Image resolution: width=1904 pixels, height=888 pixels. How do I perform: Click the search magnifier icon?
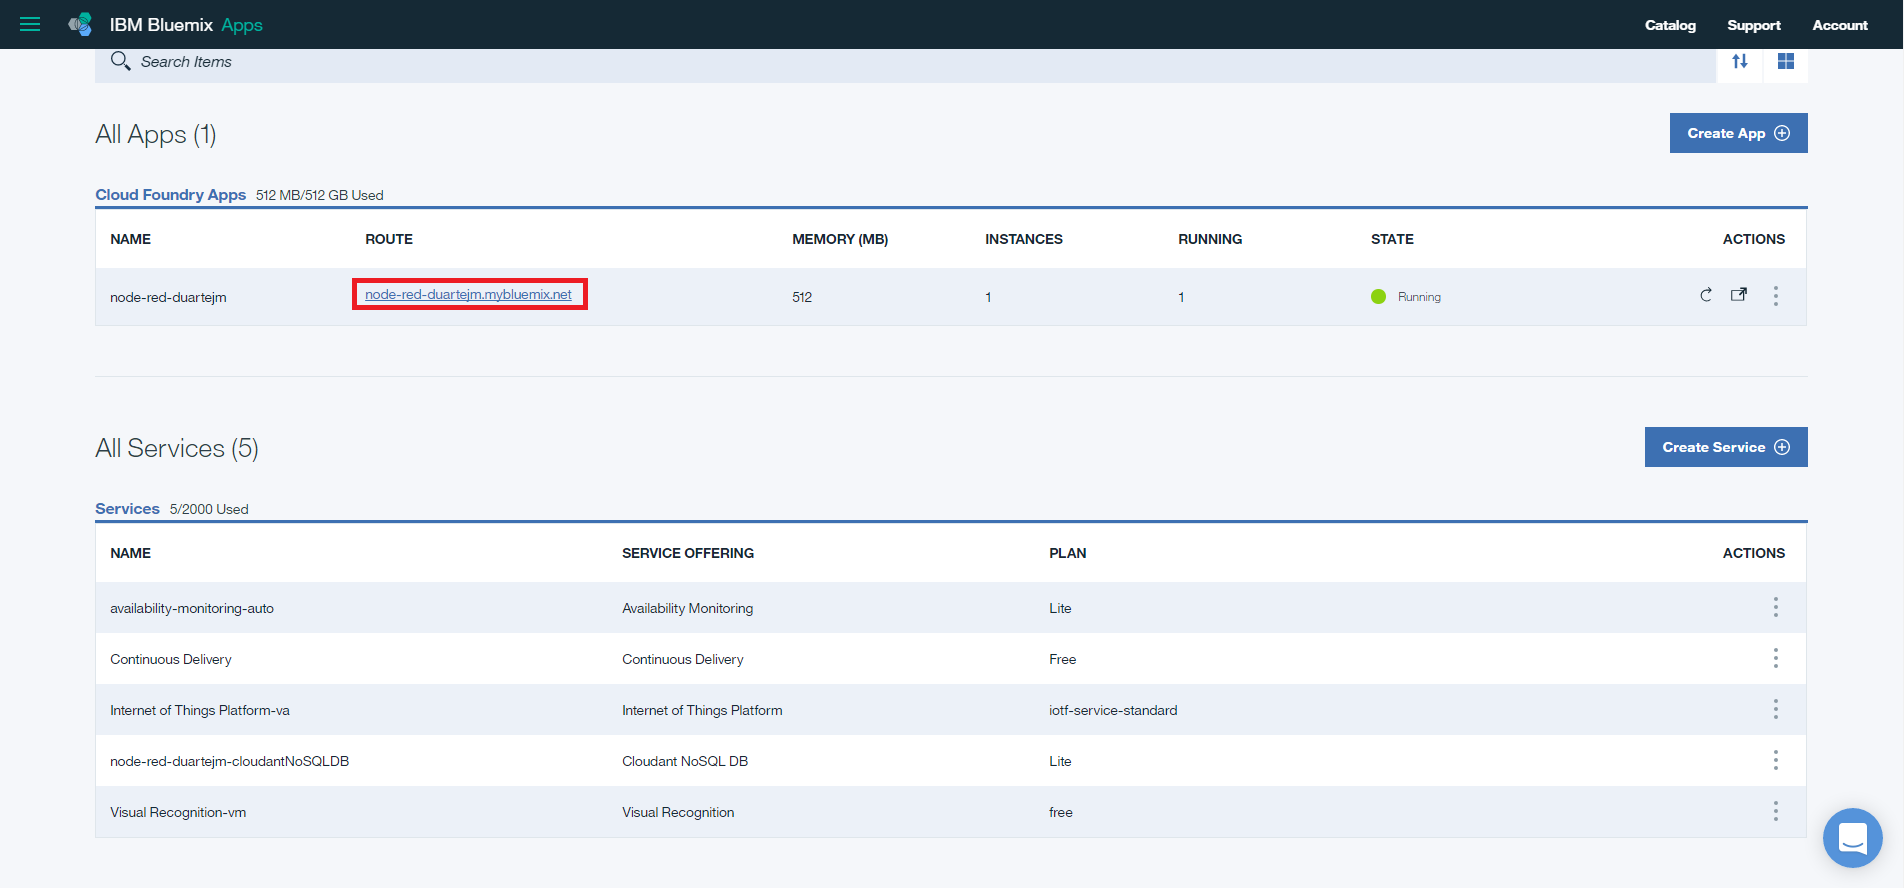coord(120,61)
